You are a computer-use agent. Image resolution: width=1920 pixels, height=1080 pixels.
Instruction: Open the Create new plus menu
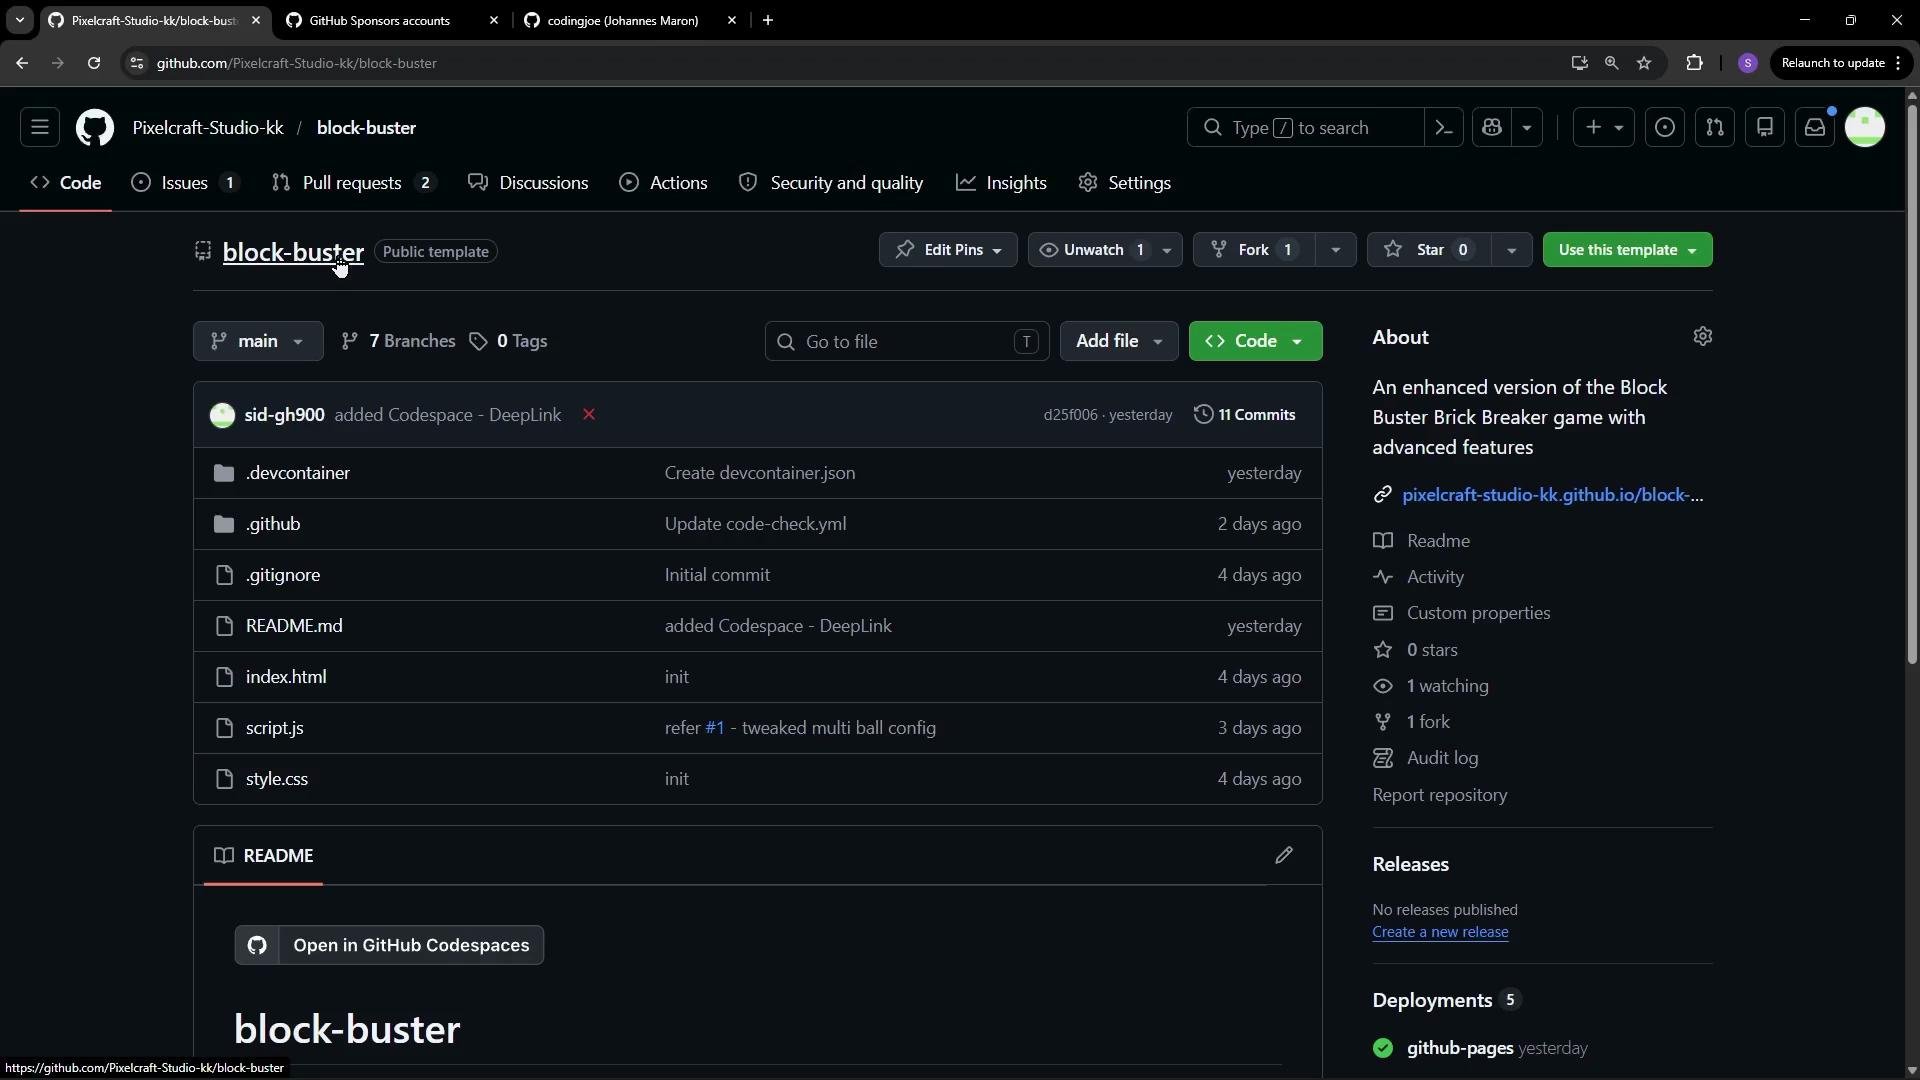(1604, 128)
